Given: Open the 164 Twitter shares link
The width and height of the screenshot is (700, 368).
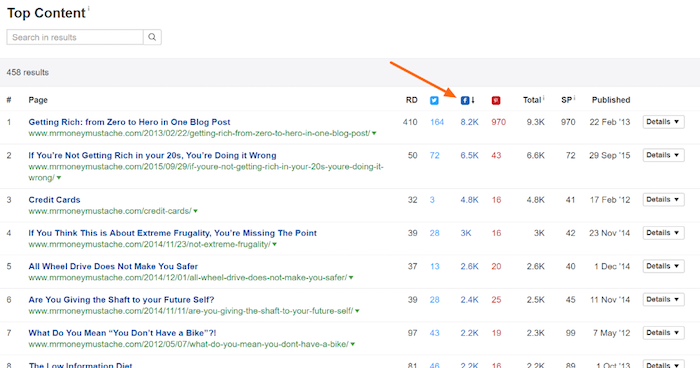Looking at the screenshot, I should (x=437, y=122).
